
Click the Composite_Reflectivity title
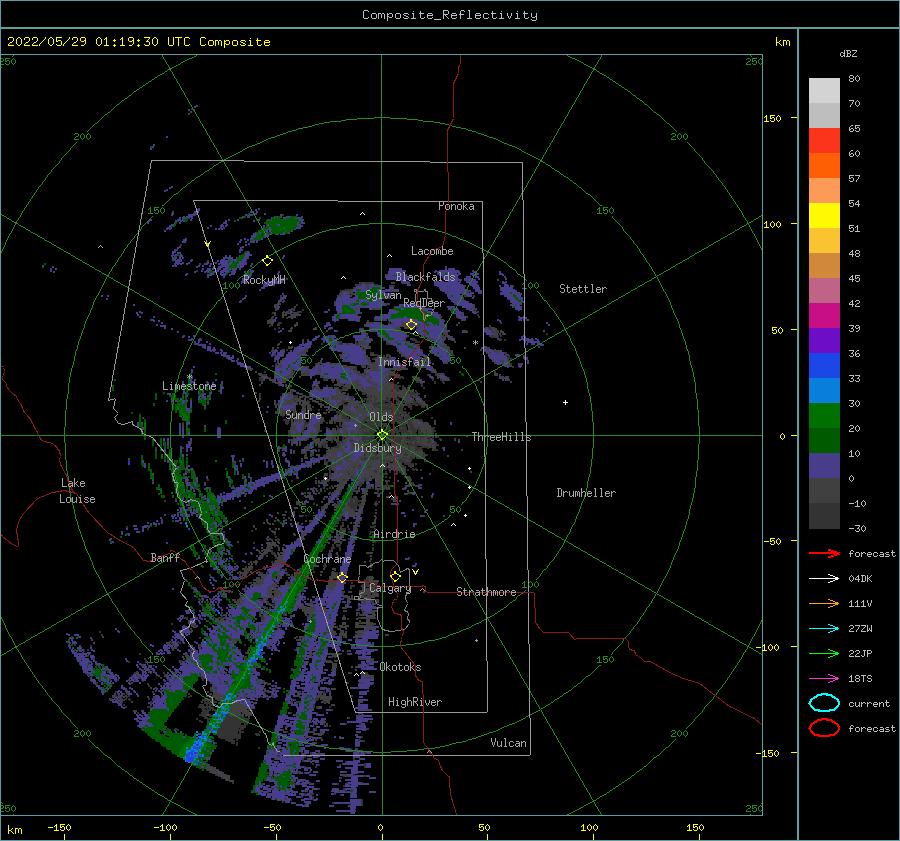point(450,15)
